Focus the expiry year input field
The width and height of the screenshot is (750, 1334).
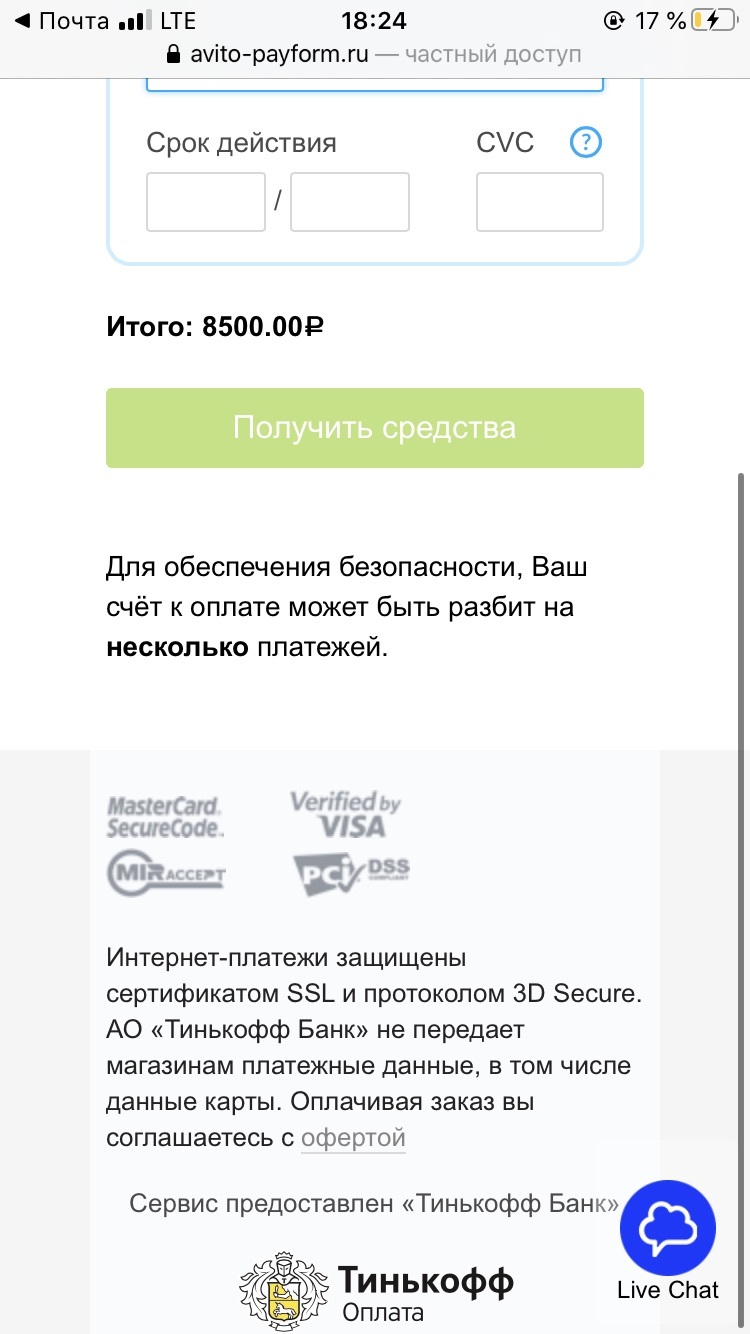click(350, 202)
